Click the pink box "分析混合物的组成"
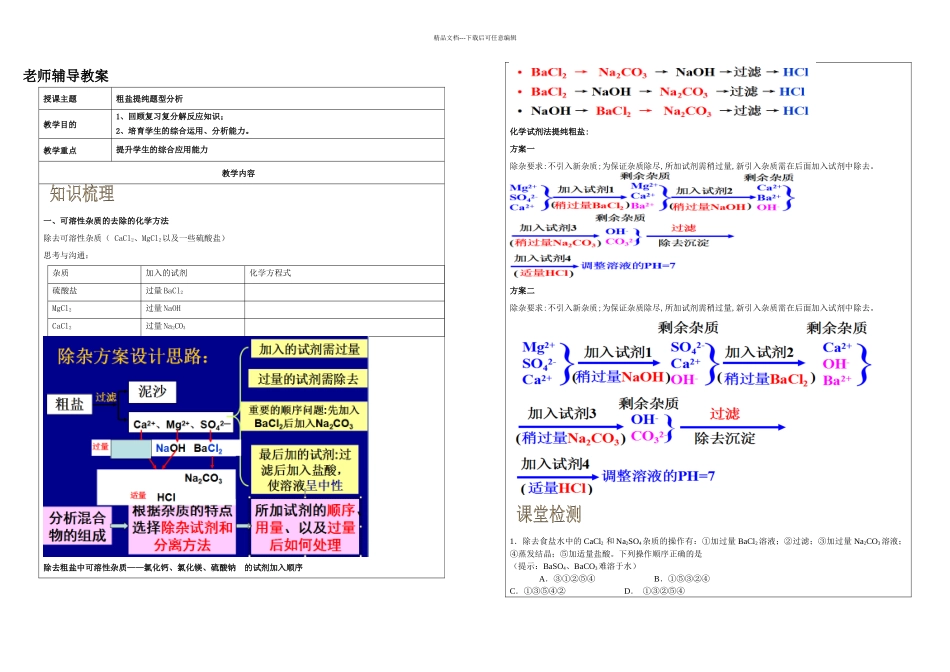 pyautogui.click(x=78, y=527)
